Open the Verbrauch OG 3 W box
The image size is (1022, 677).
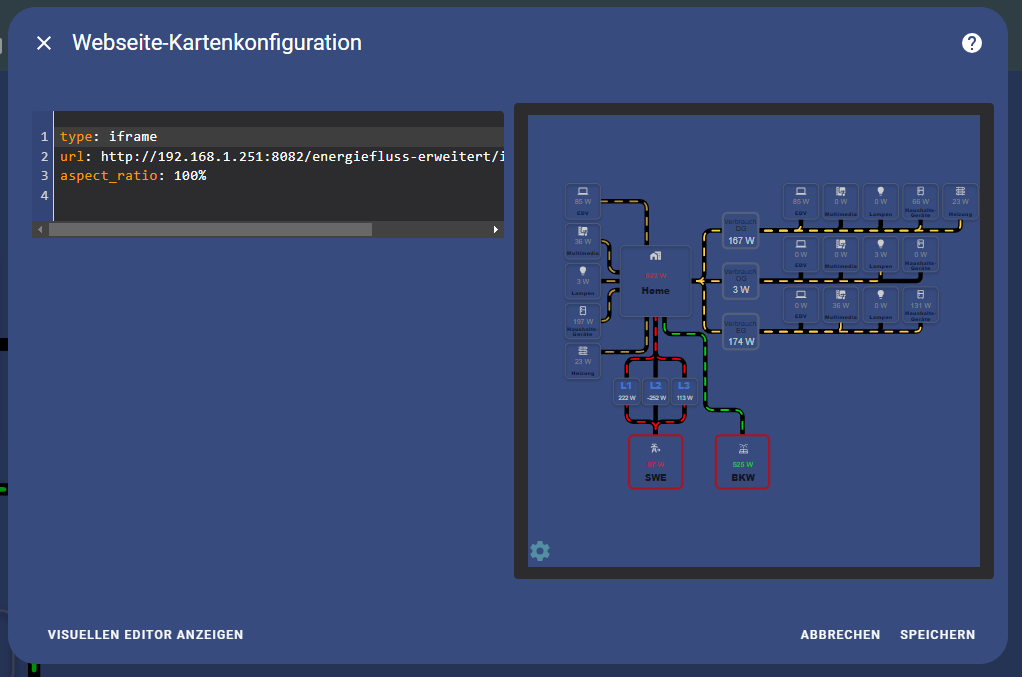[740, 281]
